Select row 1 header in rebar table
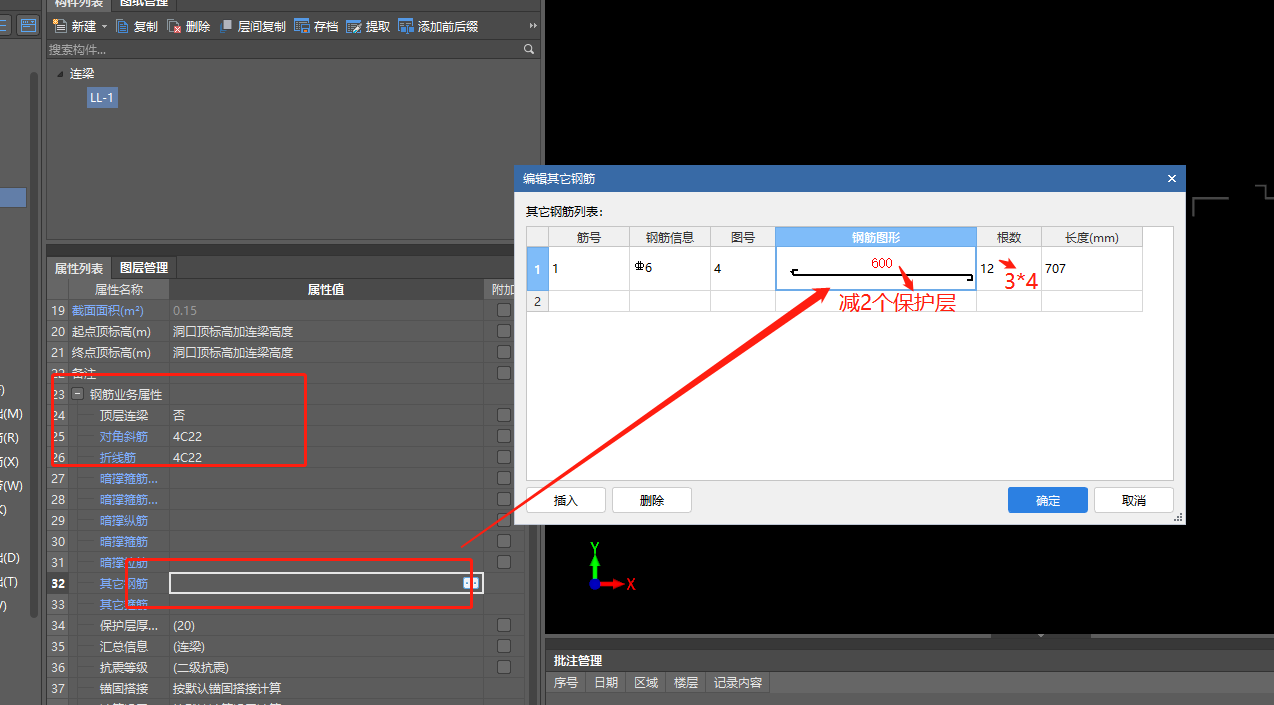1274x705 pixels. click(538, 269)
